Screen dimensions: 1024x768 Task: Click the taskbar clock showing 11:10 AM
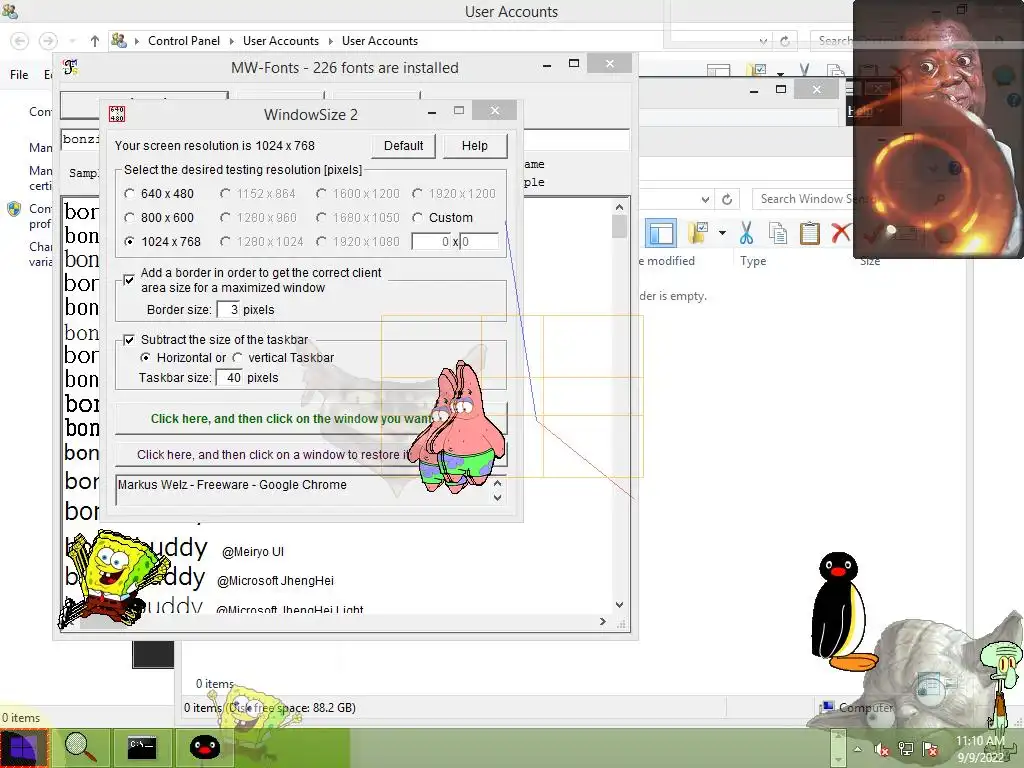[x=980, y=749]
